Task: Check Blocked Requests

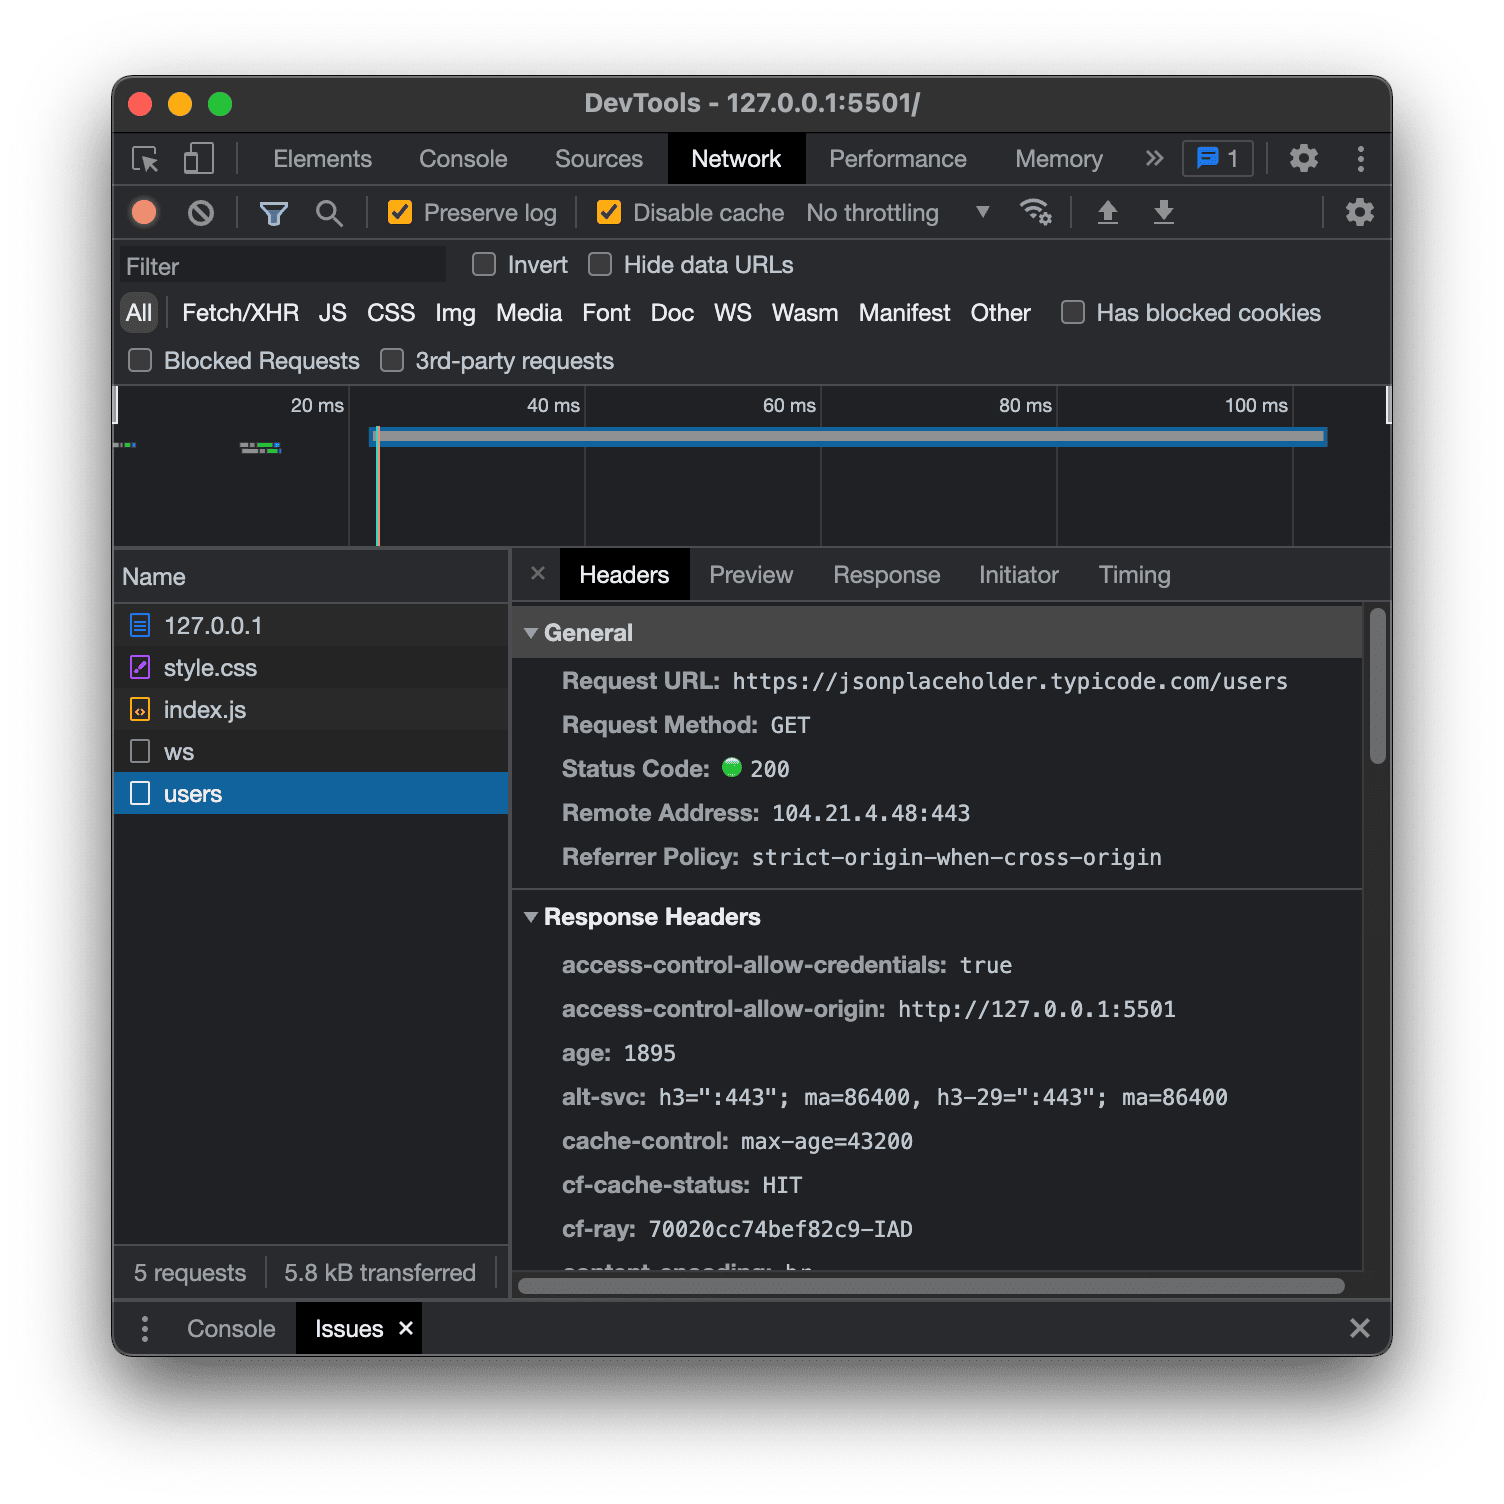Action: pyautogui.click(x=140, y=360)
